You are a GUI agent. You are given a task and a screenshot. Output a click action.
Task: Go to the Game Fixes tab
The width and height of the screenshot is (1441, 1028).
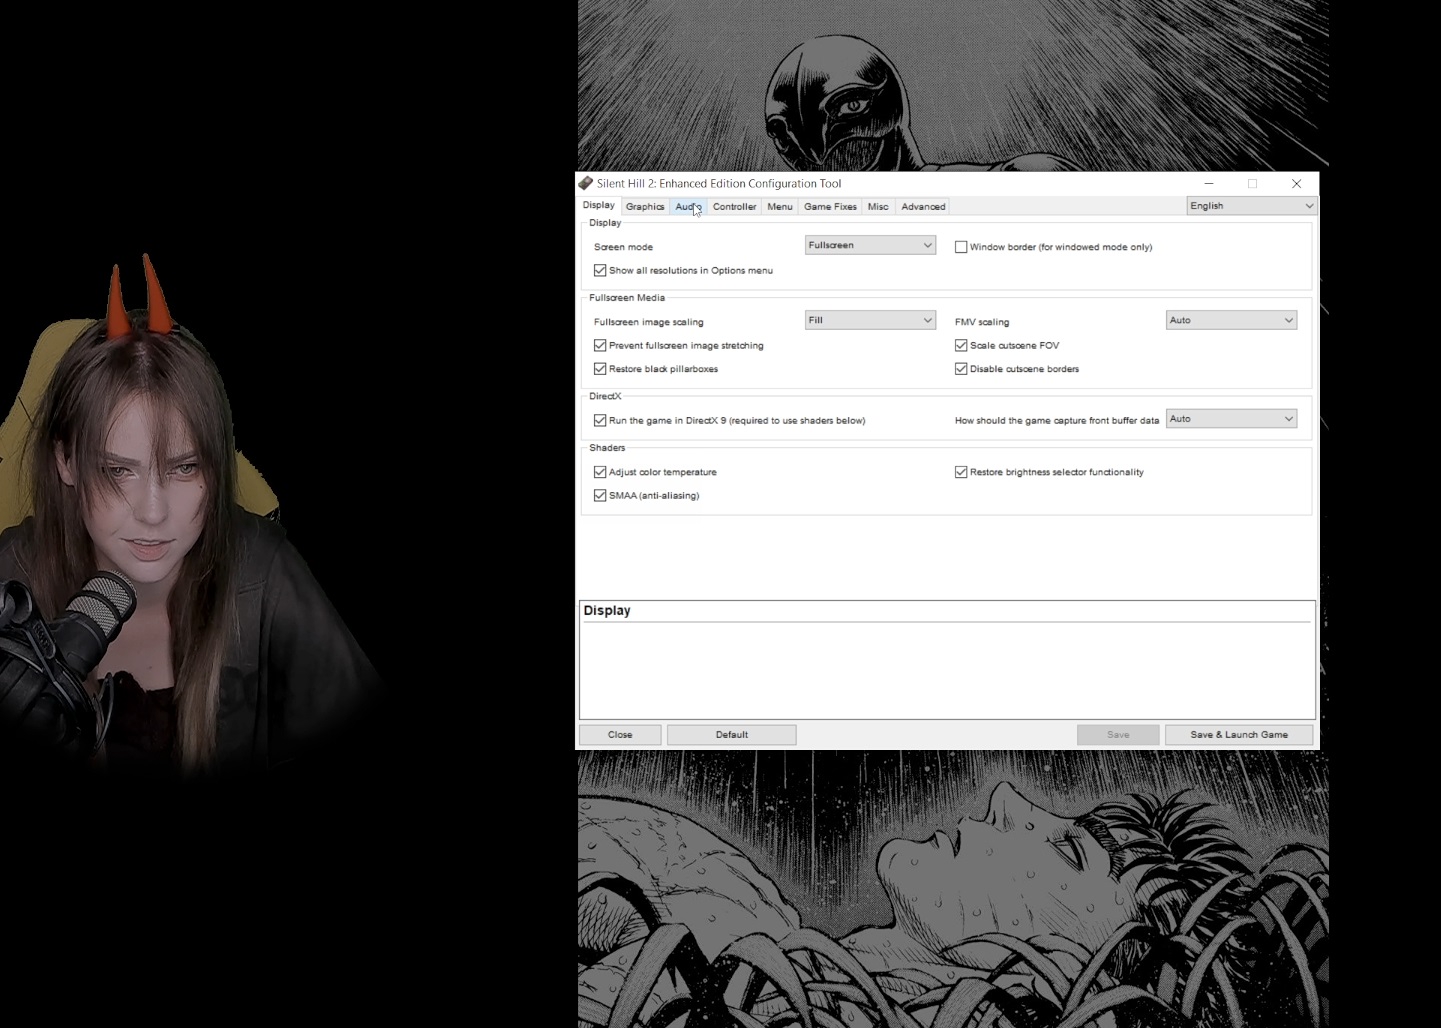pyautogui.click(x=830, y=207)
